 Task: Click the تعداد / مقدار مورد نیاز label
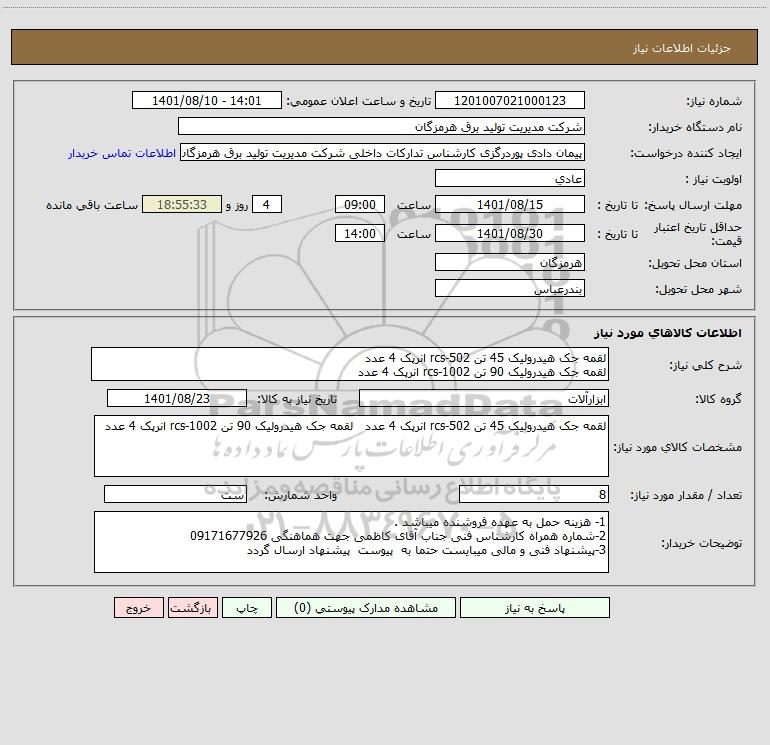tap(686, 495)
